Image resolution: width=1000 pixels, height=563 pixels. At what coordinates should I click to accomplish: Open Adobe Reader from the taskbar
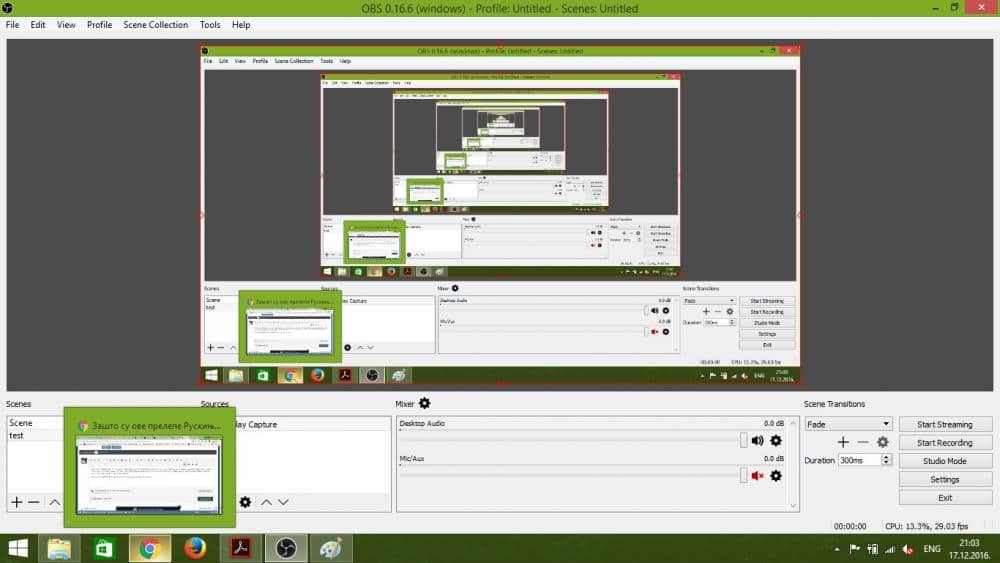click(240, 548)
